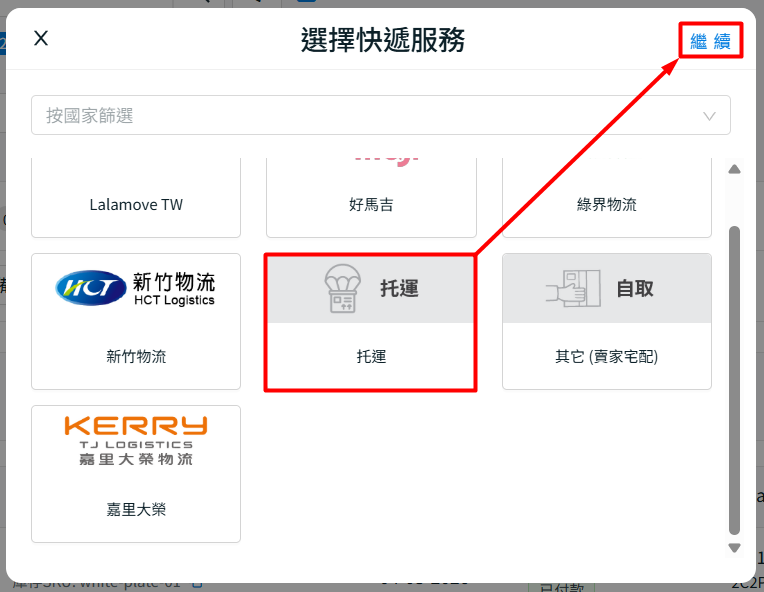
Task: Click the 新竹物流 text label
Action: (x=136, y=356)
